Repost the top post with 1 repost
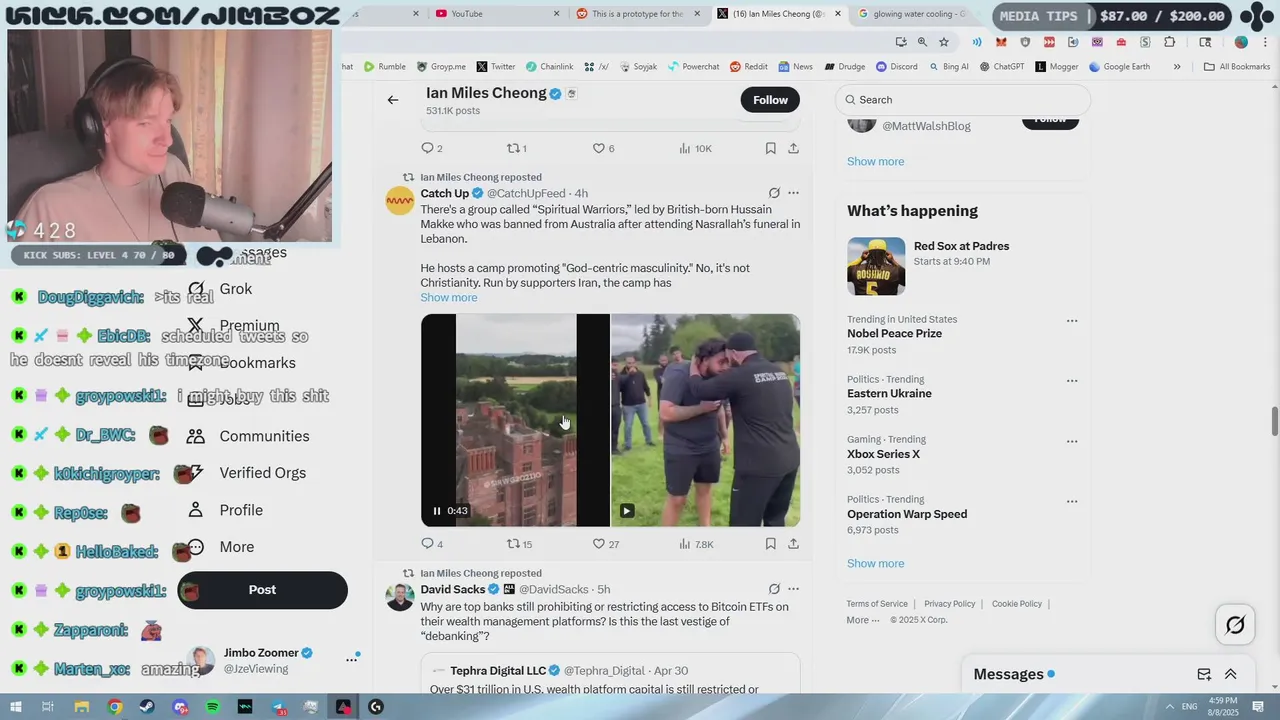This screenshot has height=720, width=1280. (x=516, y=148)
